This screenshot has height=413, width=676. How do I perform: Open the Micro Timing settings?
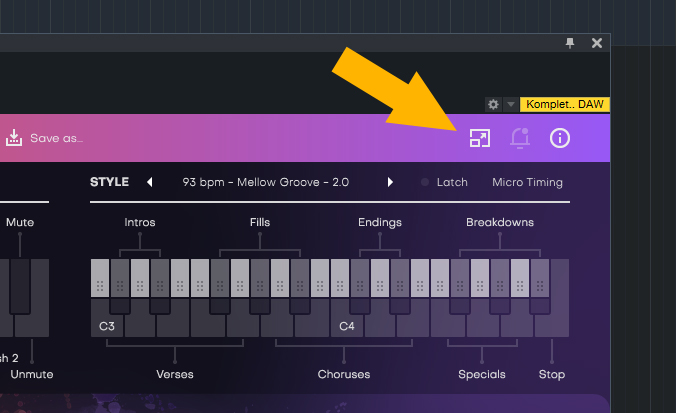(x=527, y=182)
